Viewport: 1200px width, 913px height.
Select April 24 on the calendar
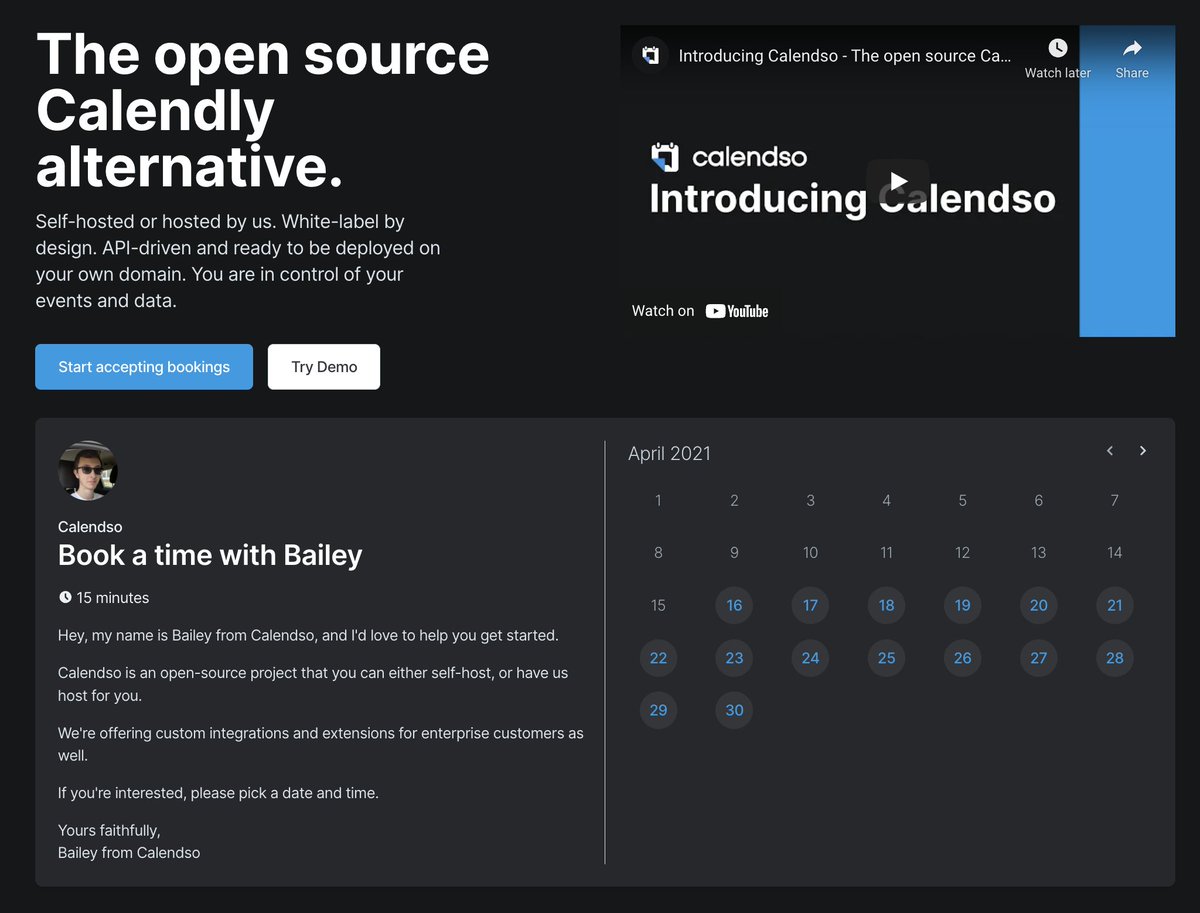coord(810,658)
